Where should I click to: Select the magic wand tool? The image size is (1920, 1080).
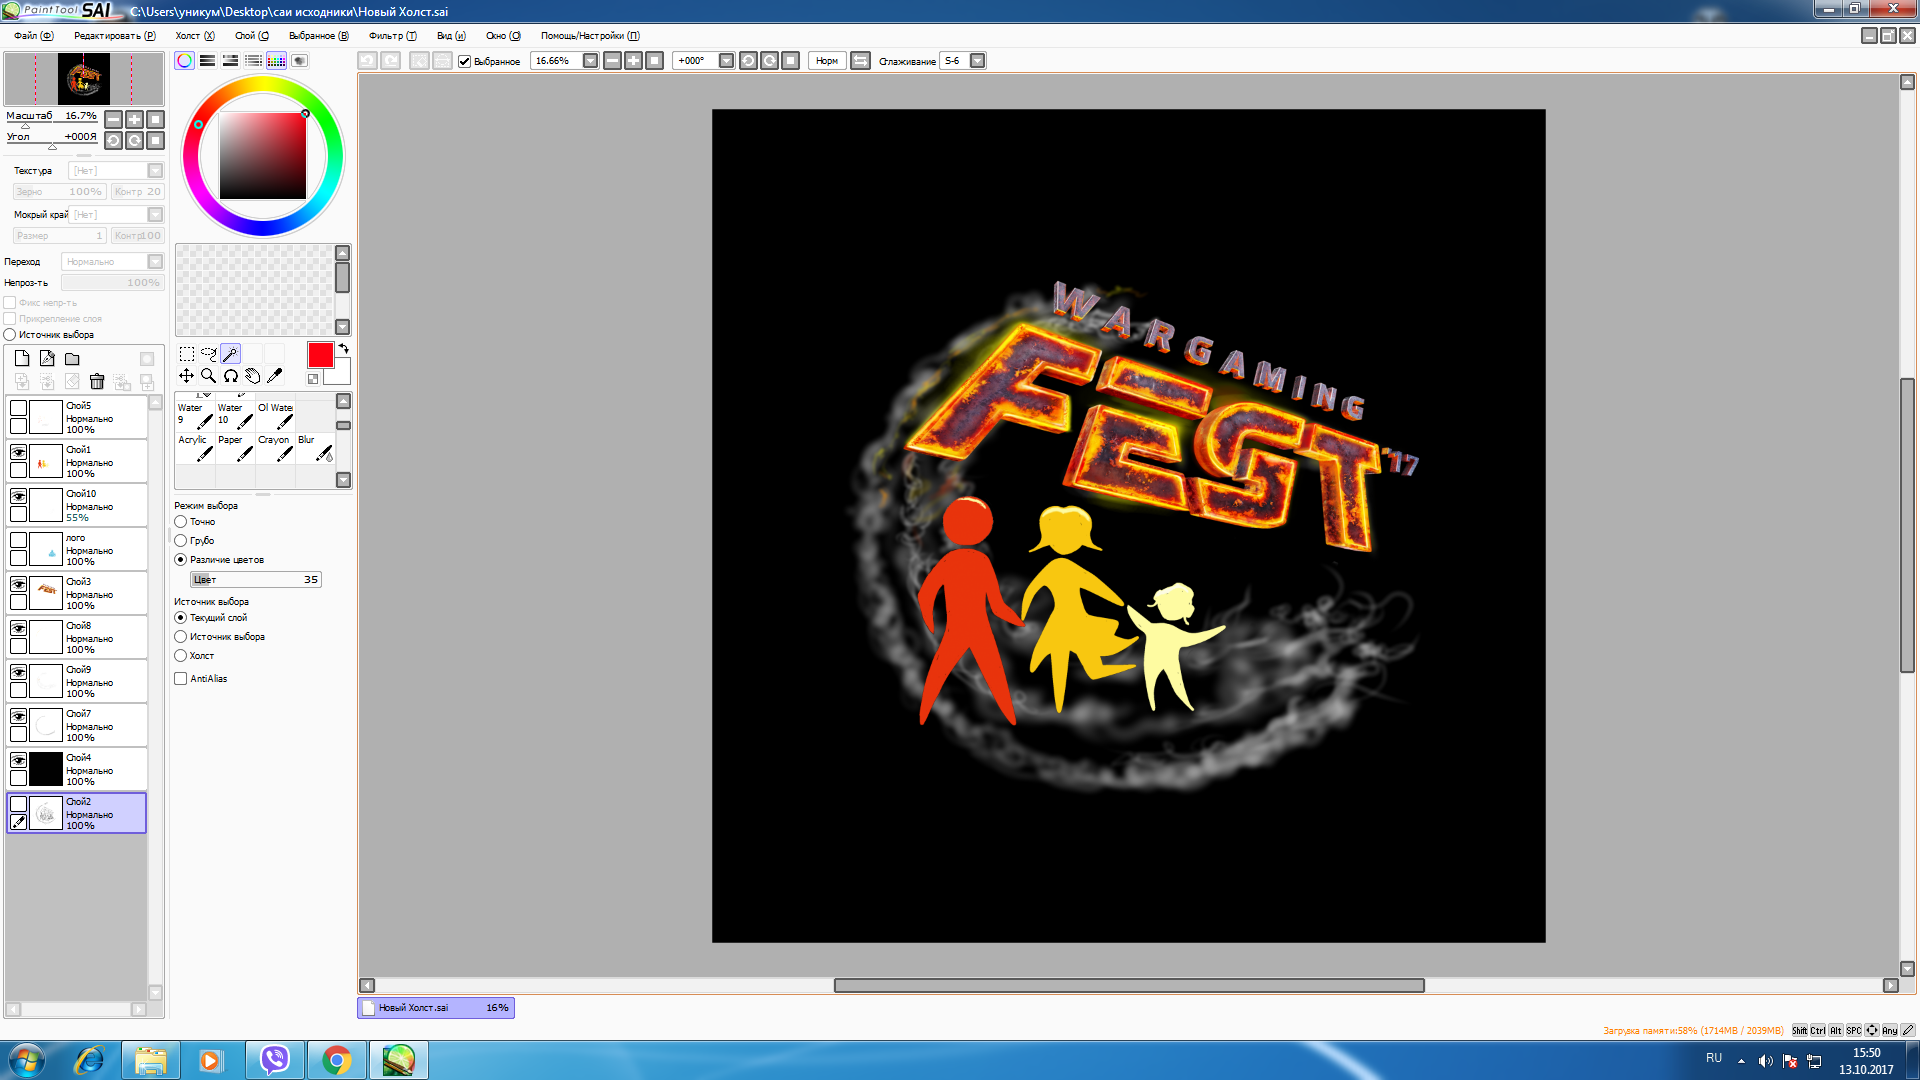[x=231, y=354]
